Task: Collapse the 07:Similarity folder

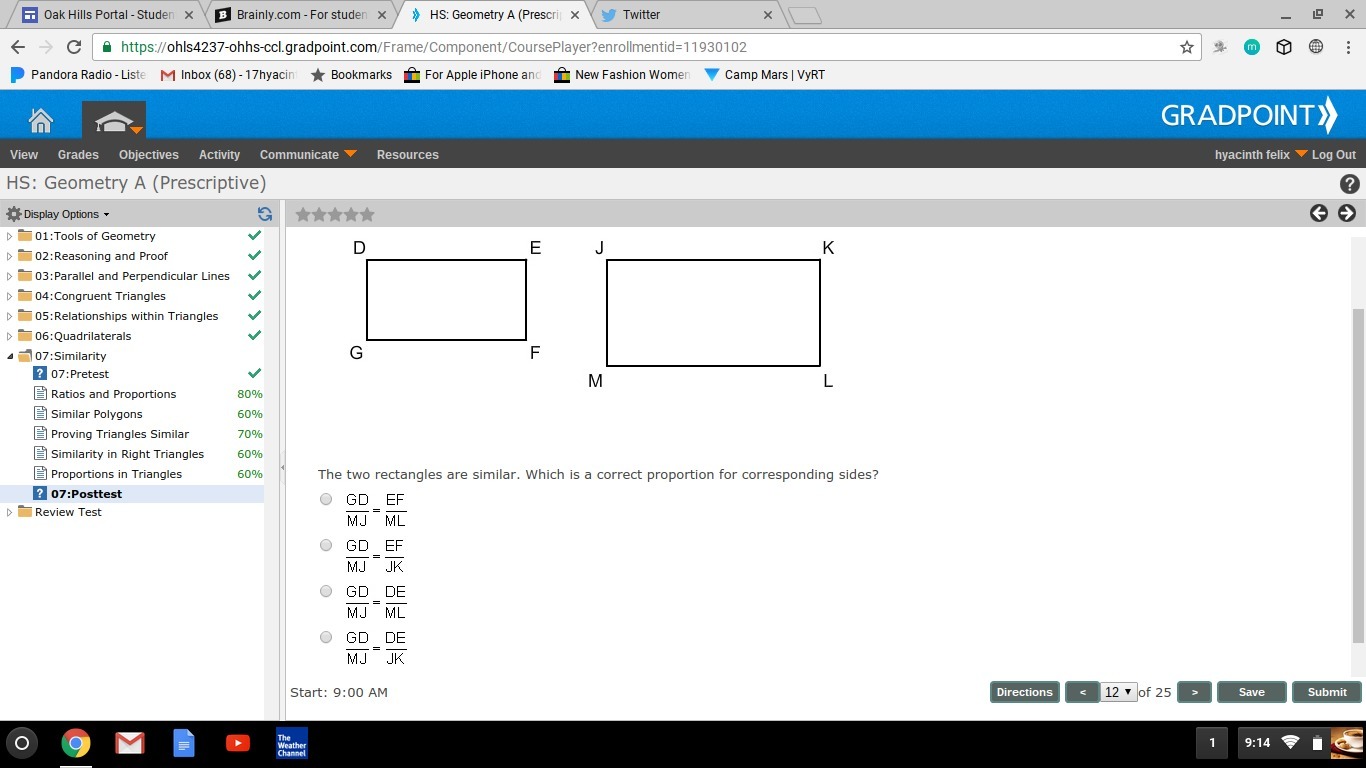Action: coord(10,356)
